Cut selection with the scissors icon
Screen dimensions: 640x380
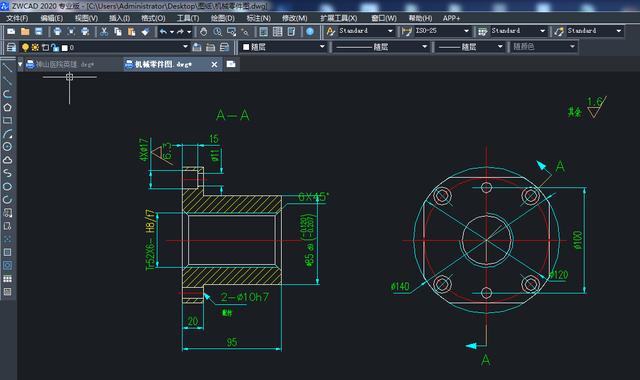pos(104,31)
